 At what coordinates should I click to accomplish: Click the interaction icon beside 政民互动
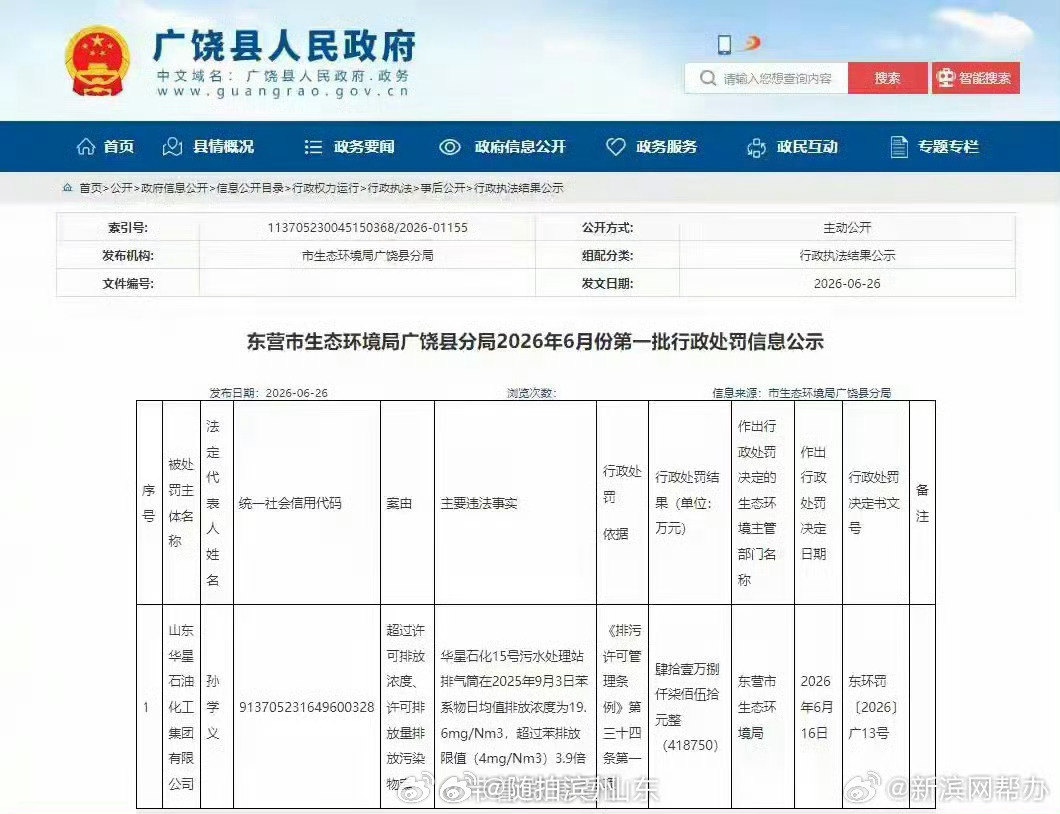(x=756, y=147)
